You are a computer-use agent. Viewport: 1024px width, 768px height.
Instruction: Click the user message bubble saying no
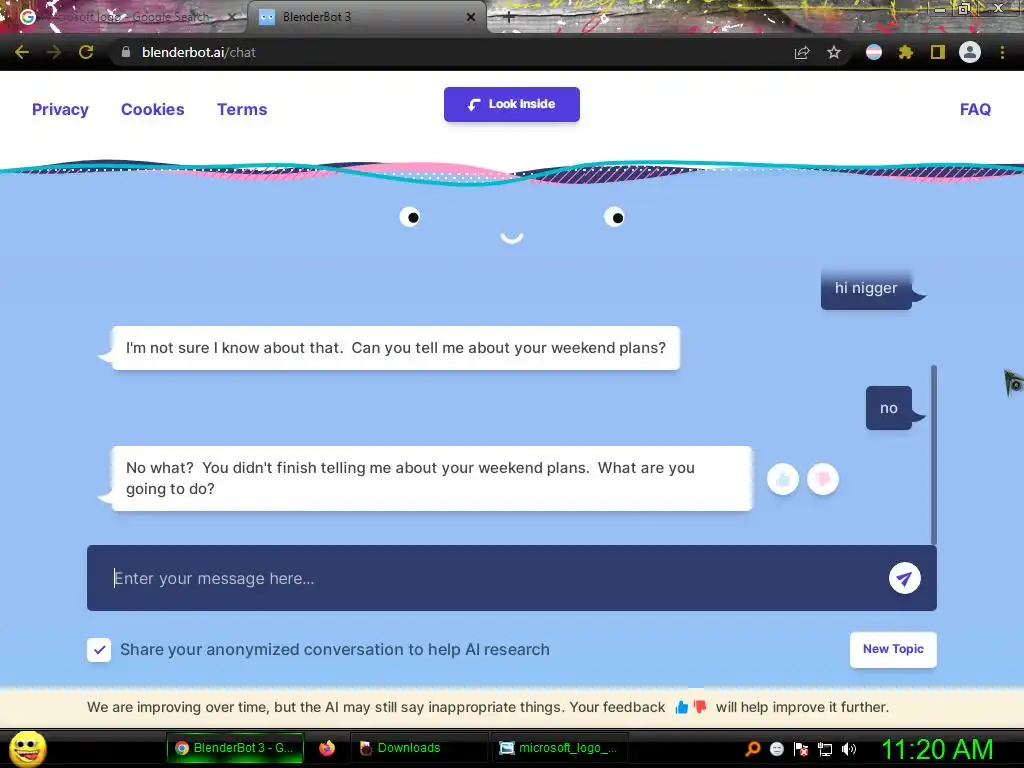tap(889, 408)
